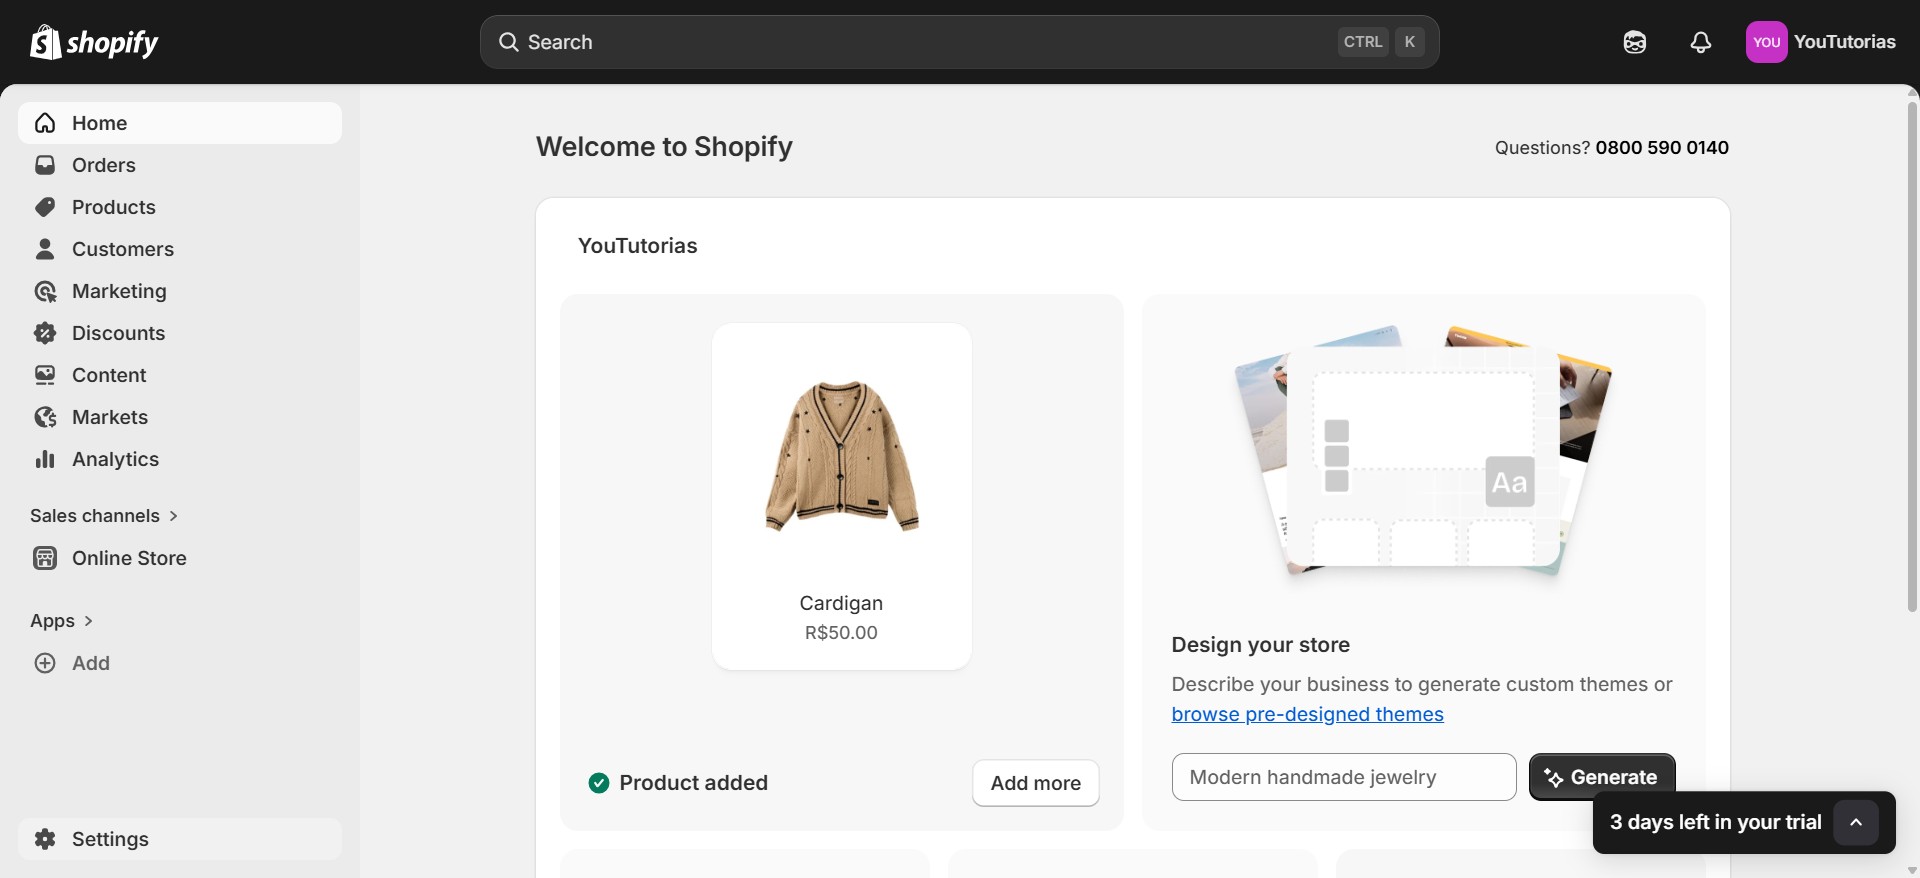Viewport: 1920px width, 878px height.
Task: Click the Generate sparkle icon
Action: (x=1553, y=778)
